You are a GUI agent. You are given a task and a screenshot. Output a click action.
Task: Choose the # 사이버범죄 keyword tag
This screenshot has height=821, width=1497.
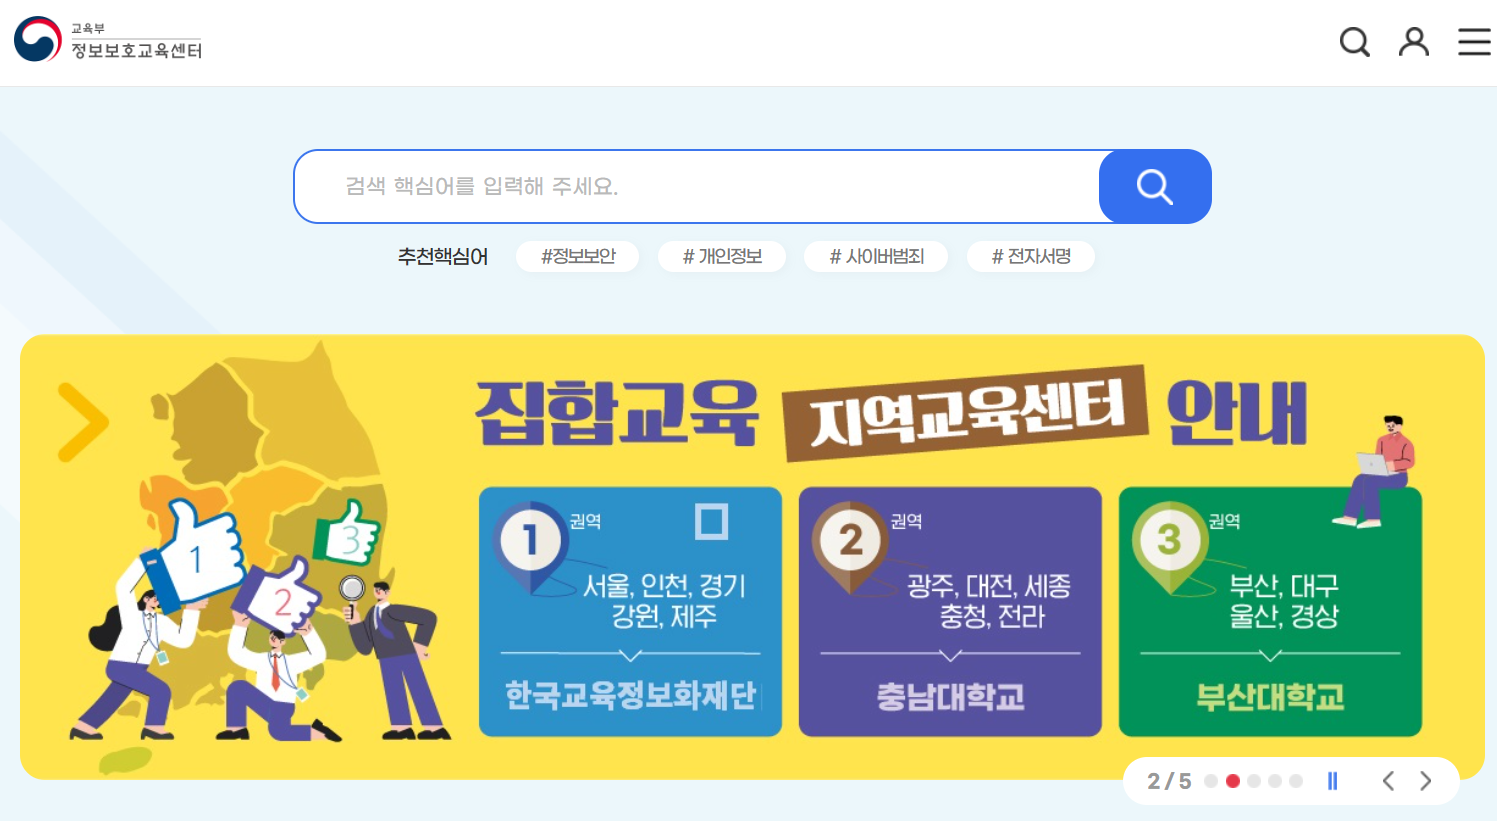pos(876,257)
